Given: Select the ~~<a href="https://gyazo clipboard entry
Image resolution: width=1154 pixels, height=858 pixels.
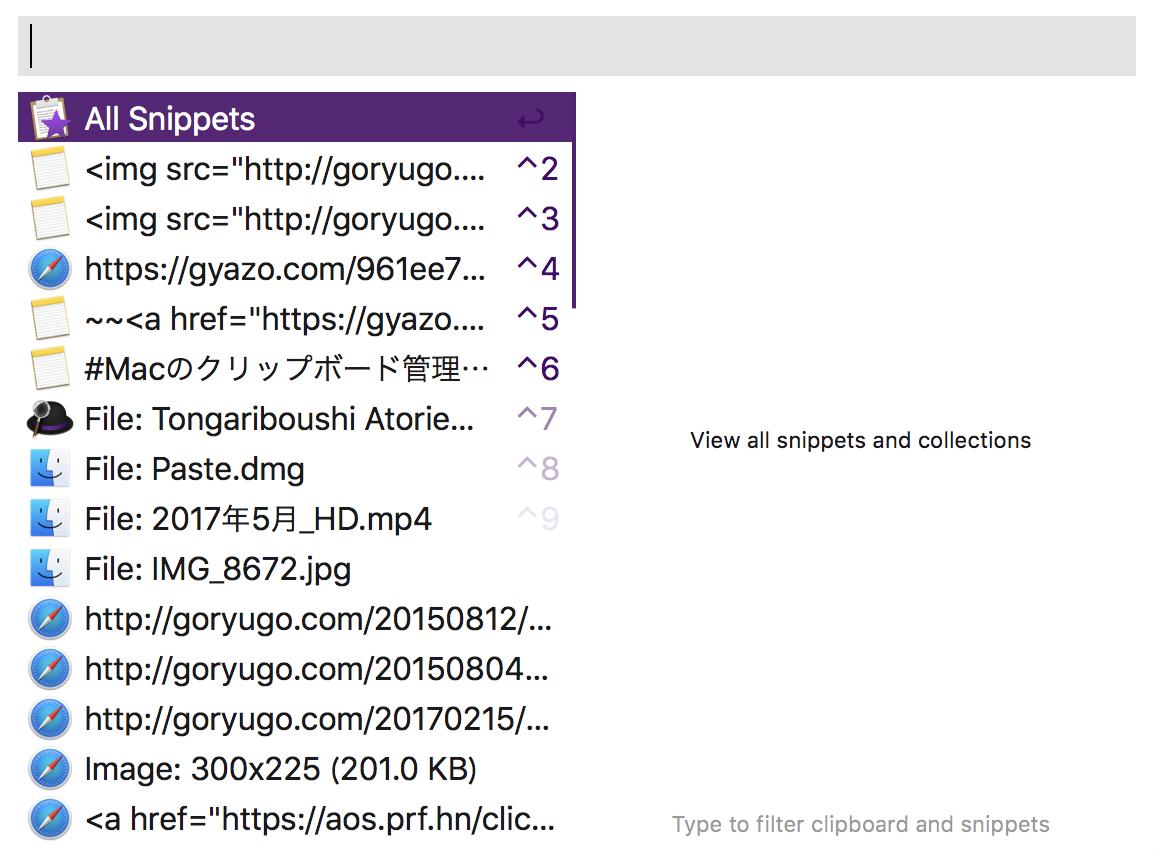Looking at the screenshot, I should (x=285, y=319).
